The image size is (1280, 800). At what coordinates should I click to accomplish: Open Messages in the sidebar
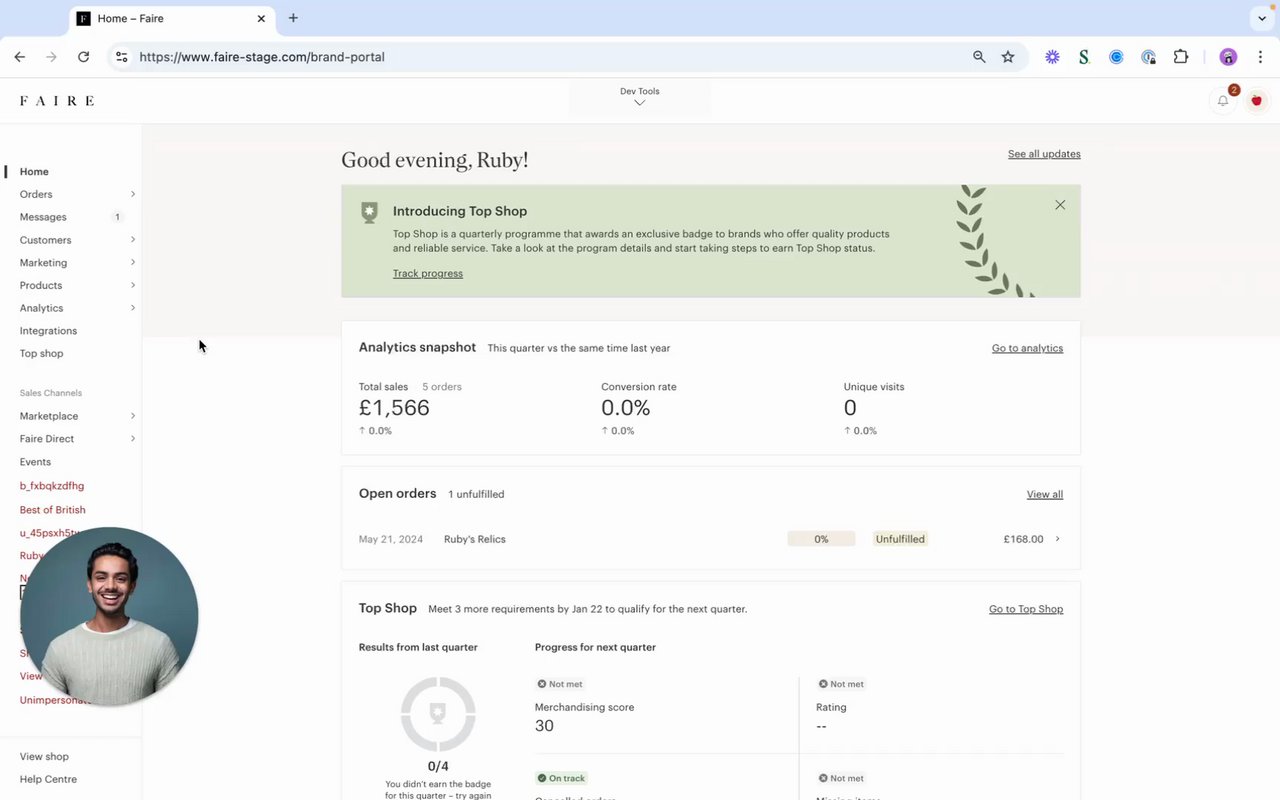pyautogui.click(x=43, y=217)
